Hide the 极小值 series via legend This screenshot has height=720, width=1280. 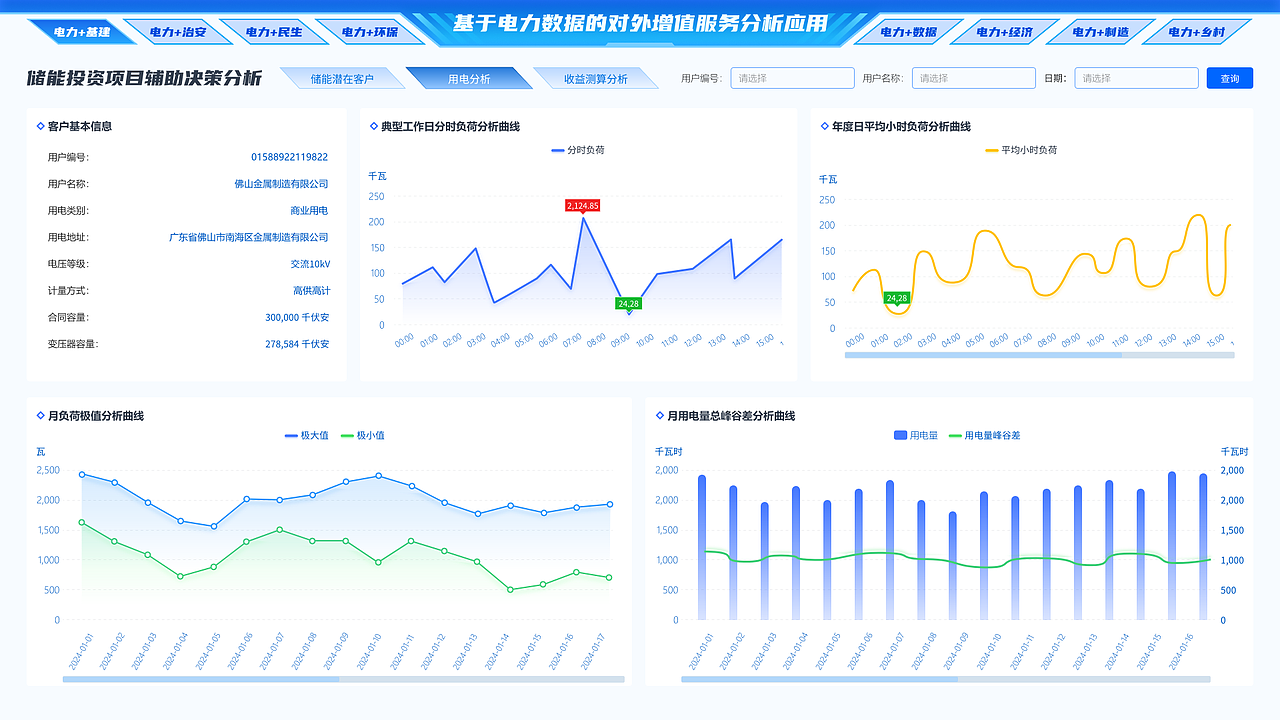[x=363, y=436]
